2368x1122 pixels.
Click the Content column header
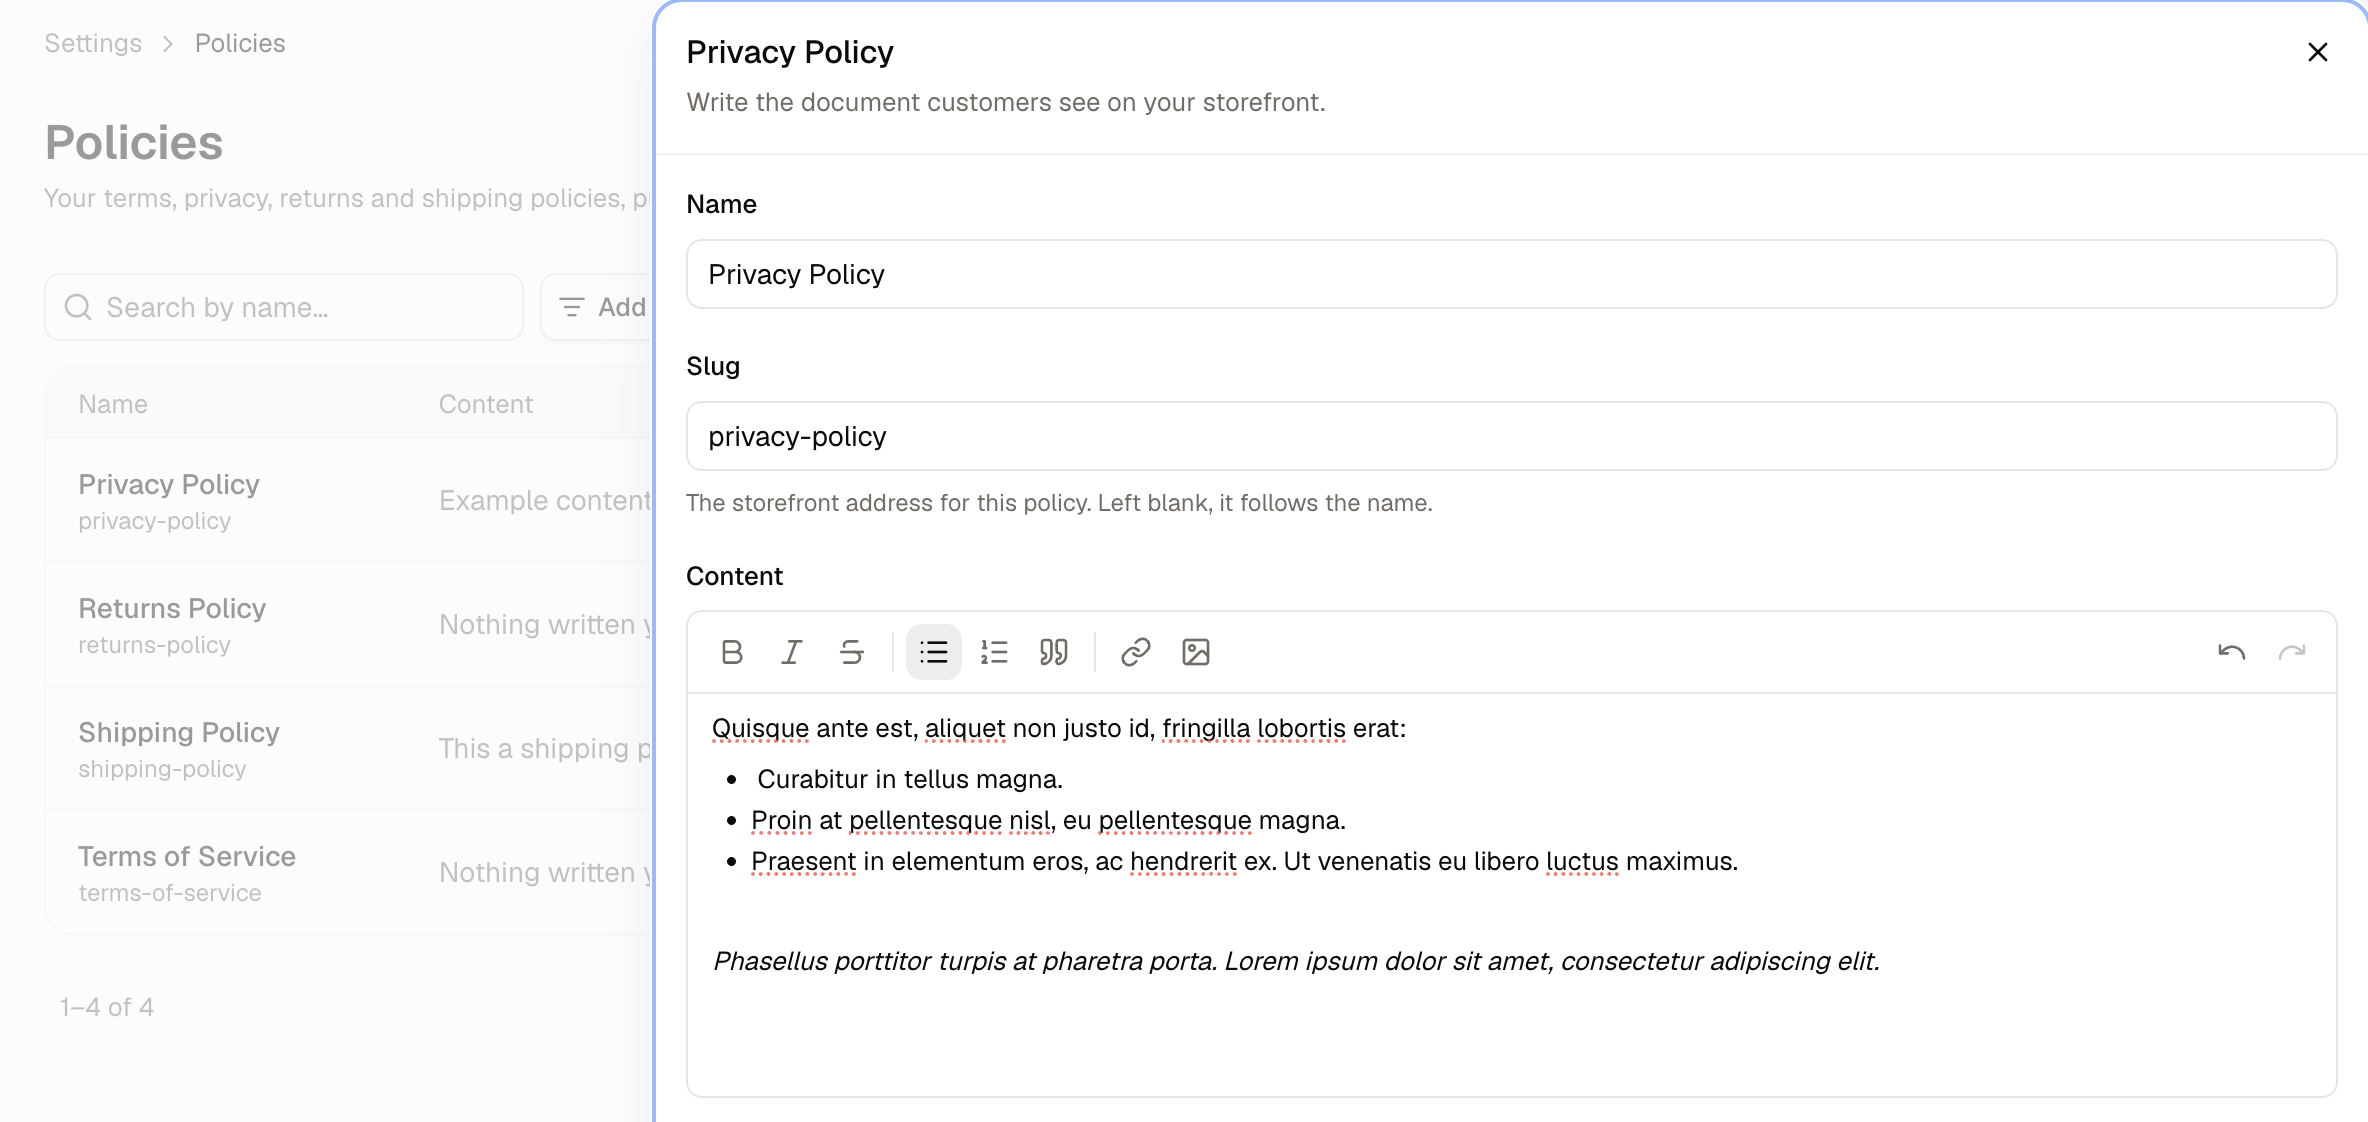tap(486, 404)
